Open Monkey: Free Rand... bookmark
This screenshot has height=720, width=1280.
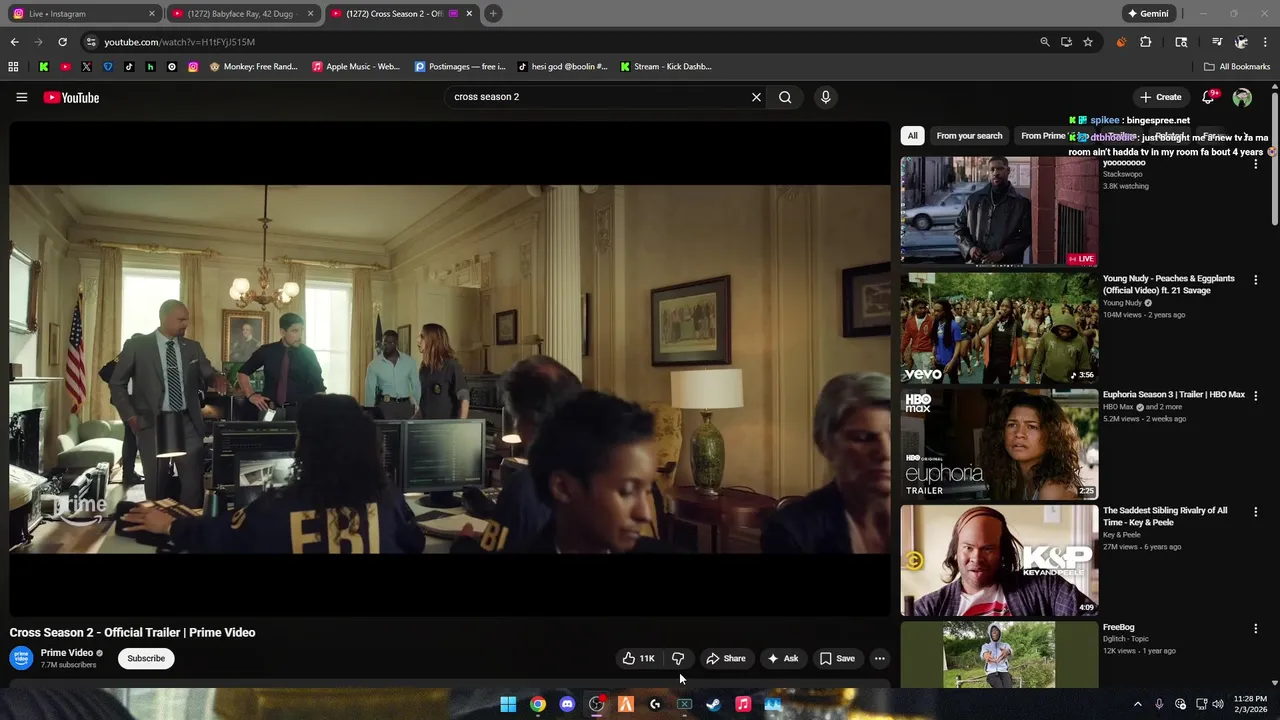254,67
